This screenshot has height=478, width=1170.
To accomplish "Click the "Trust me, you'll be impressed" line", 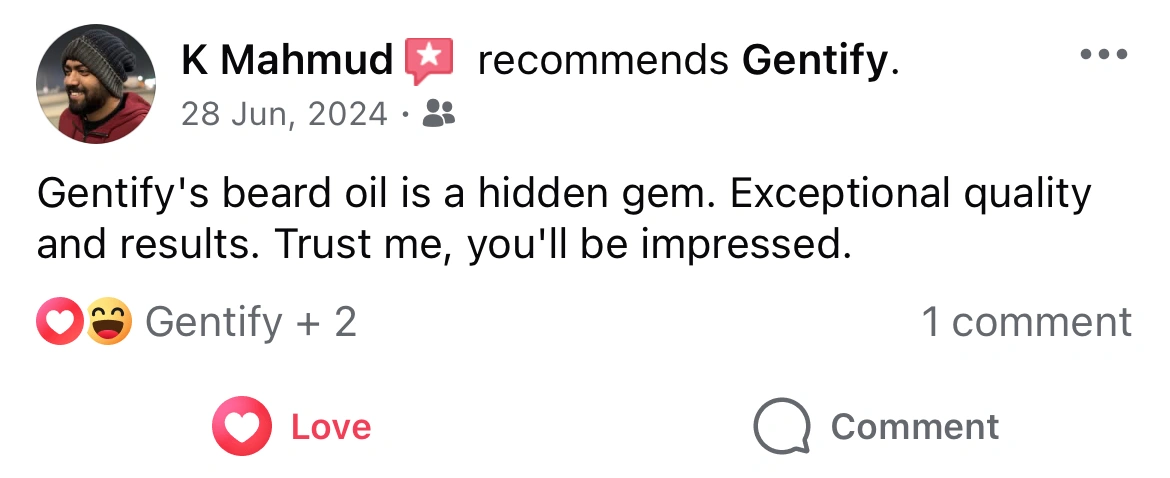I will pos(562,244).
